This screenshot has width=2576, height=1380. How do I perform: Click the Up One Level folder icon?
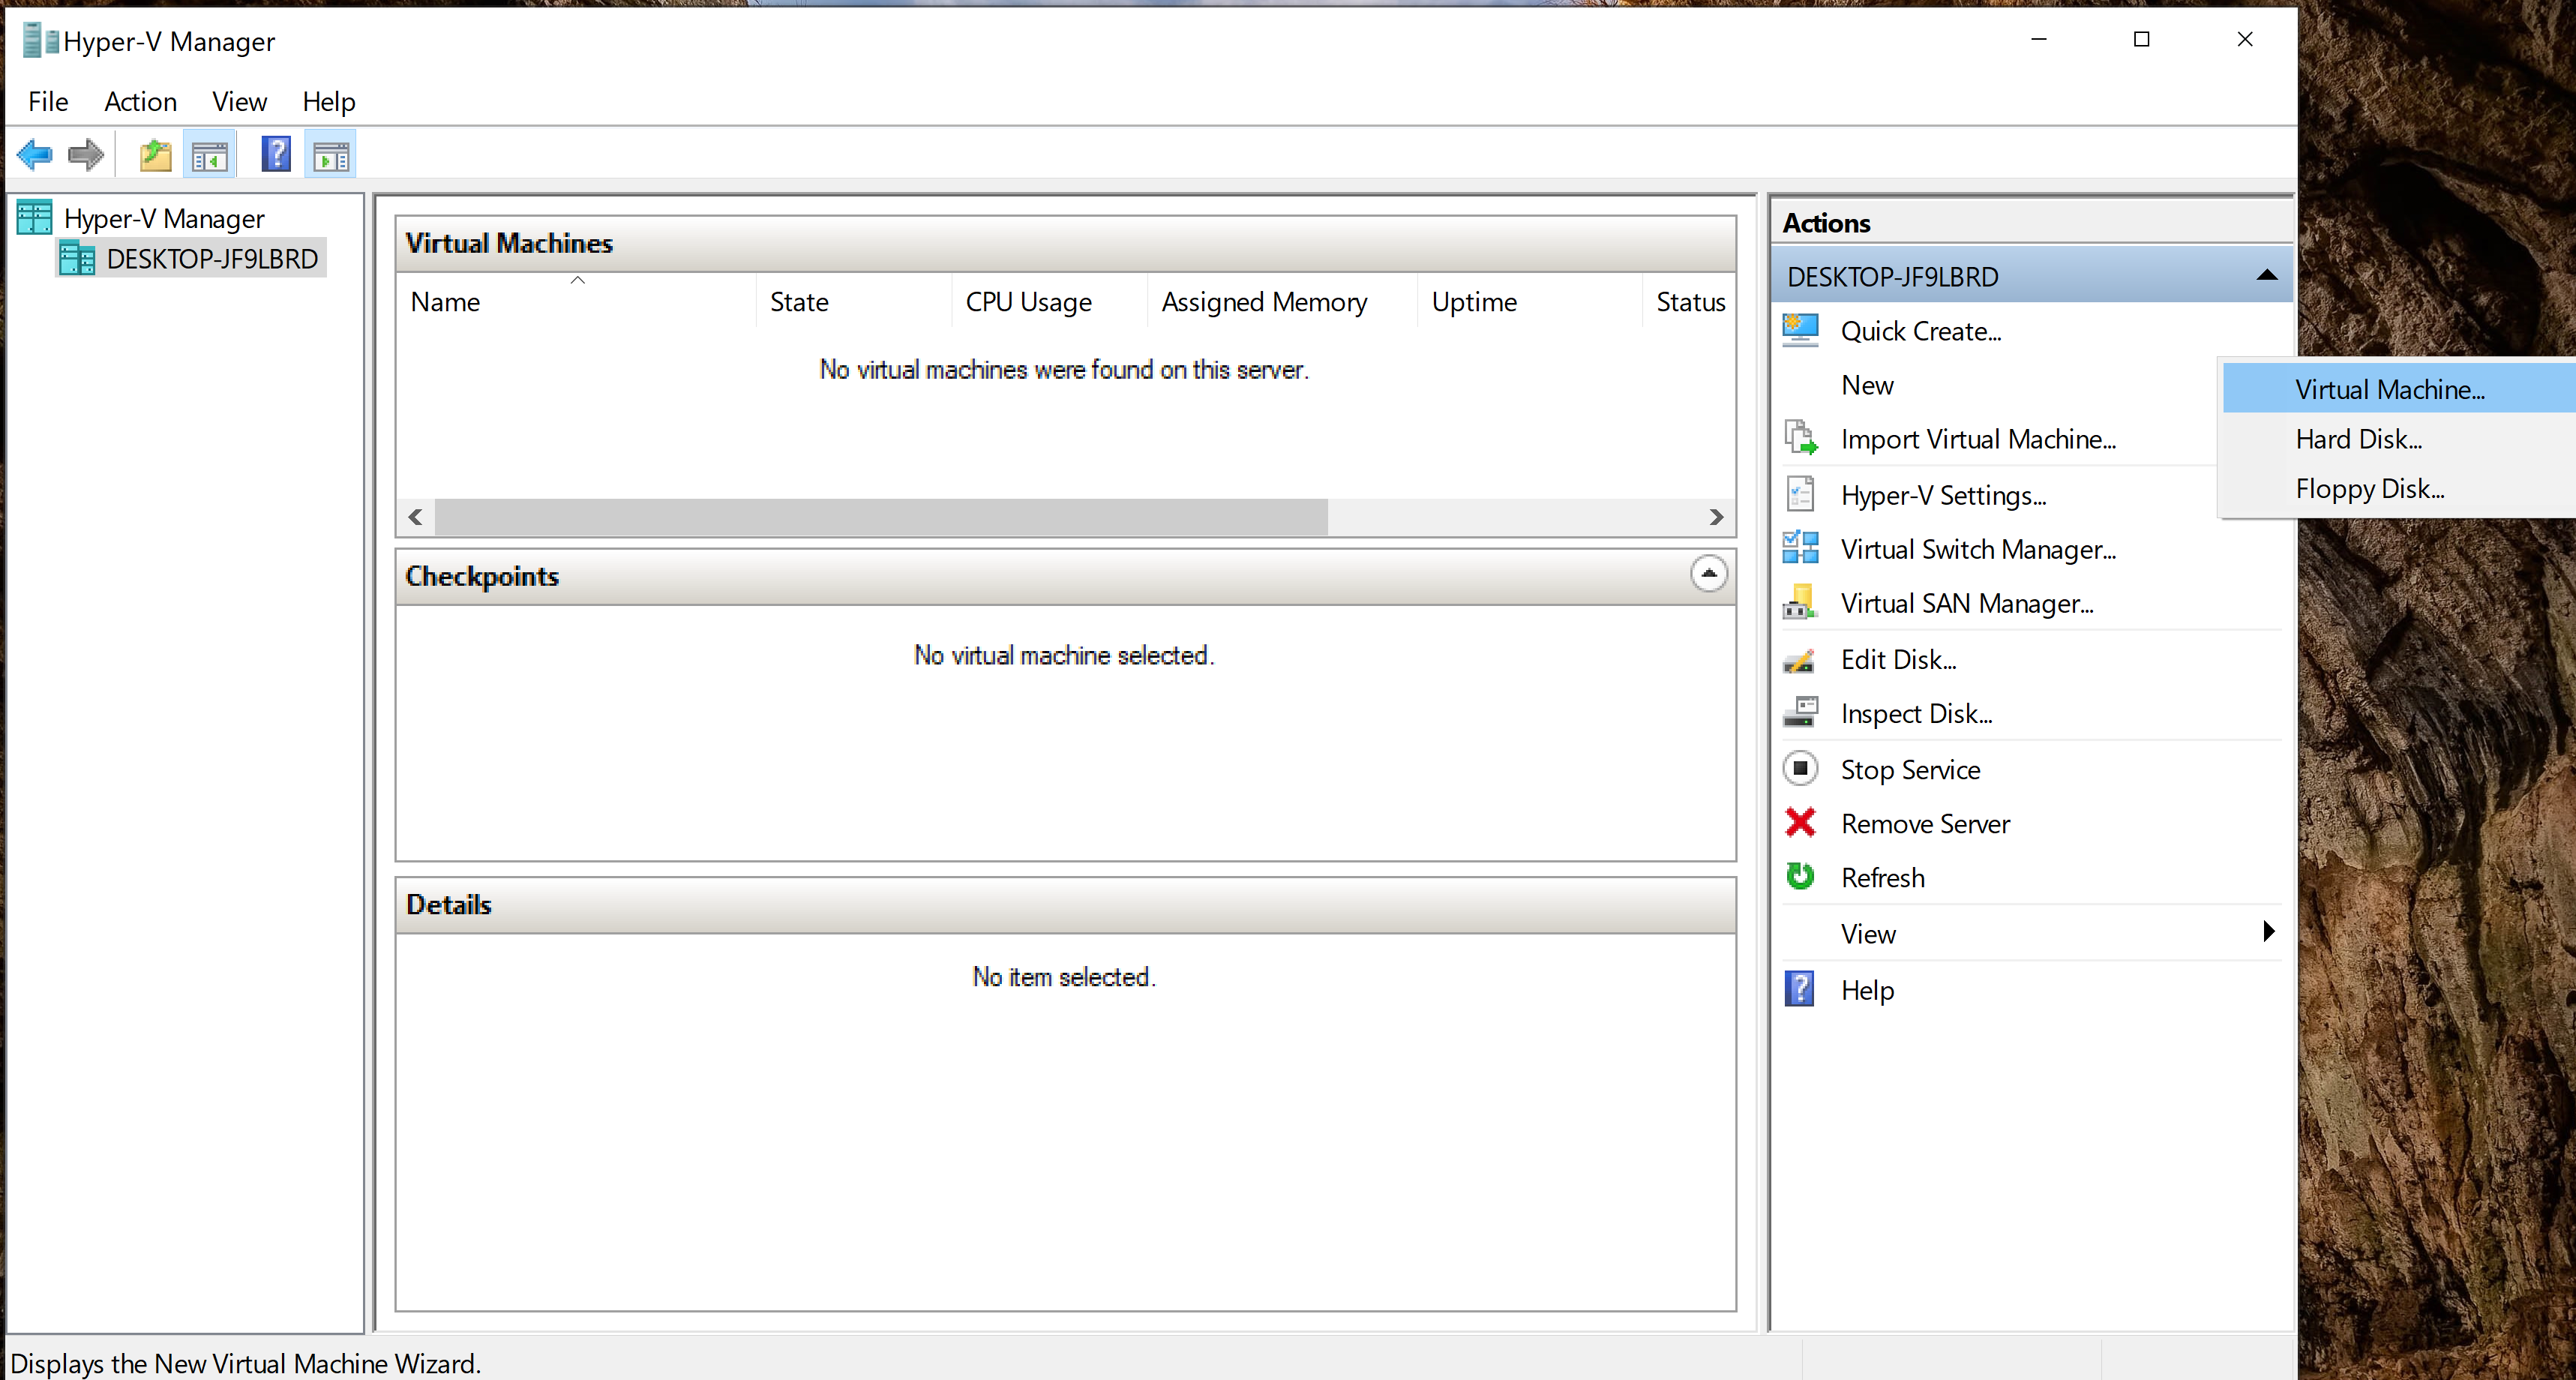pyautogui.click(x=155, y=155)
